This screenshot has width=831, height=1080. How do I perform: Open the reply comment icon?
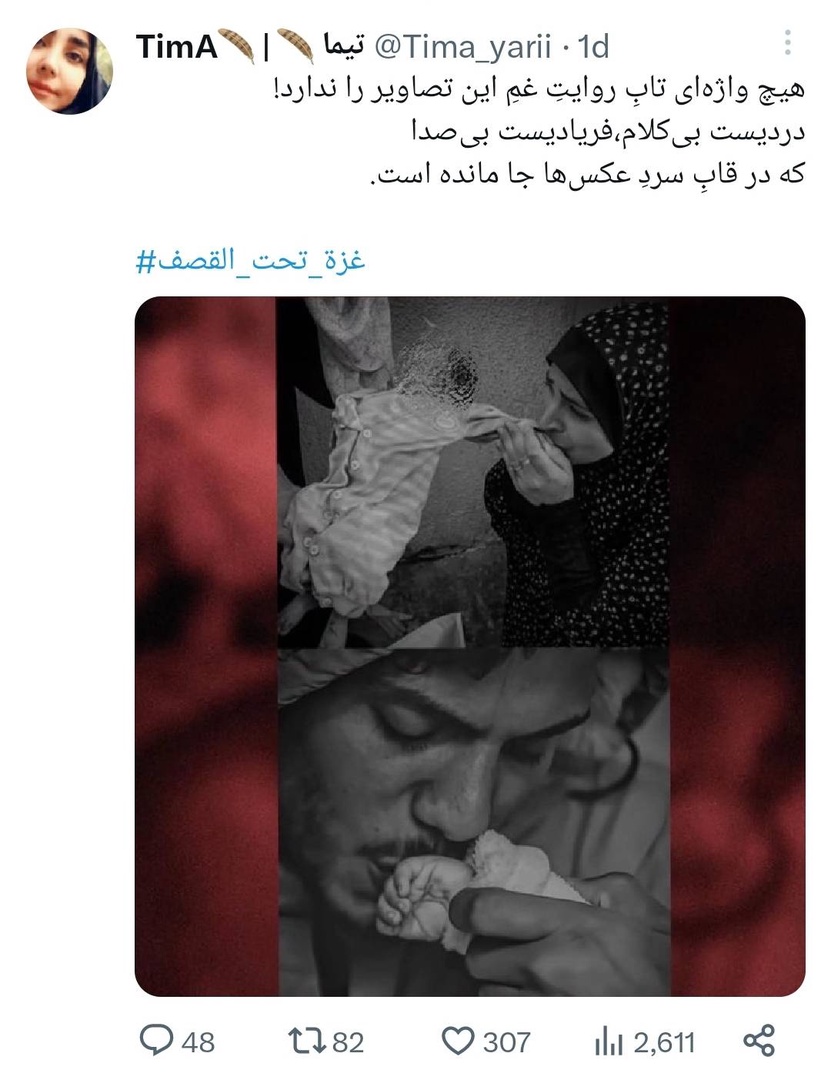[156, 1040]
